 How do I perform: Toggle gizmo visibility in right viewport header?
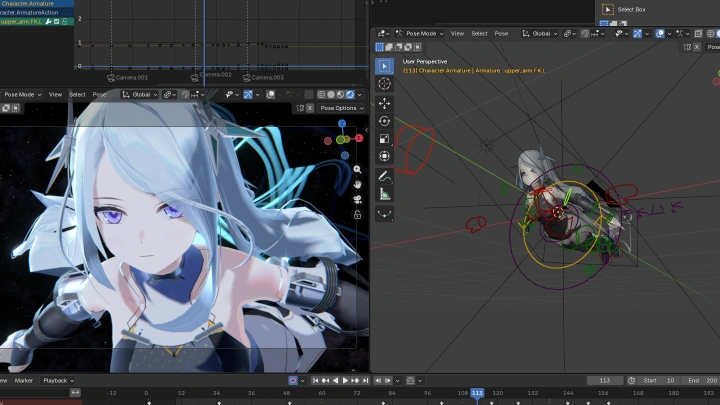(x=637, y=34)
